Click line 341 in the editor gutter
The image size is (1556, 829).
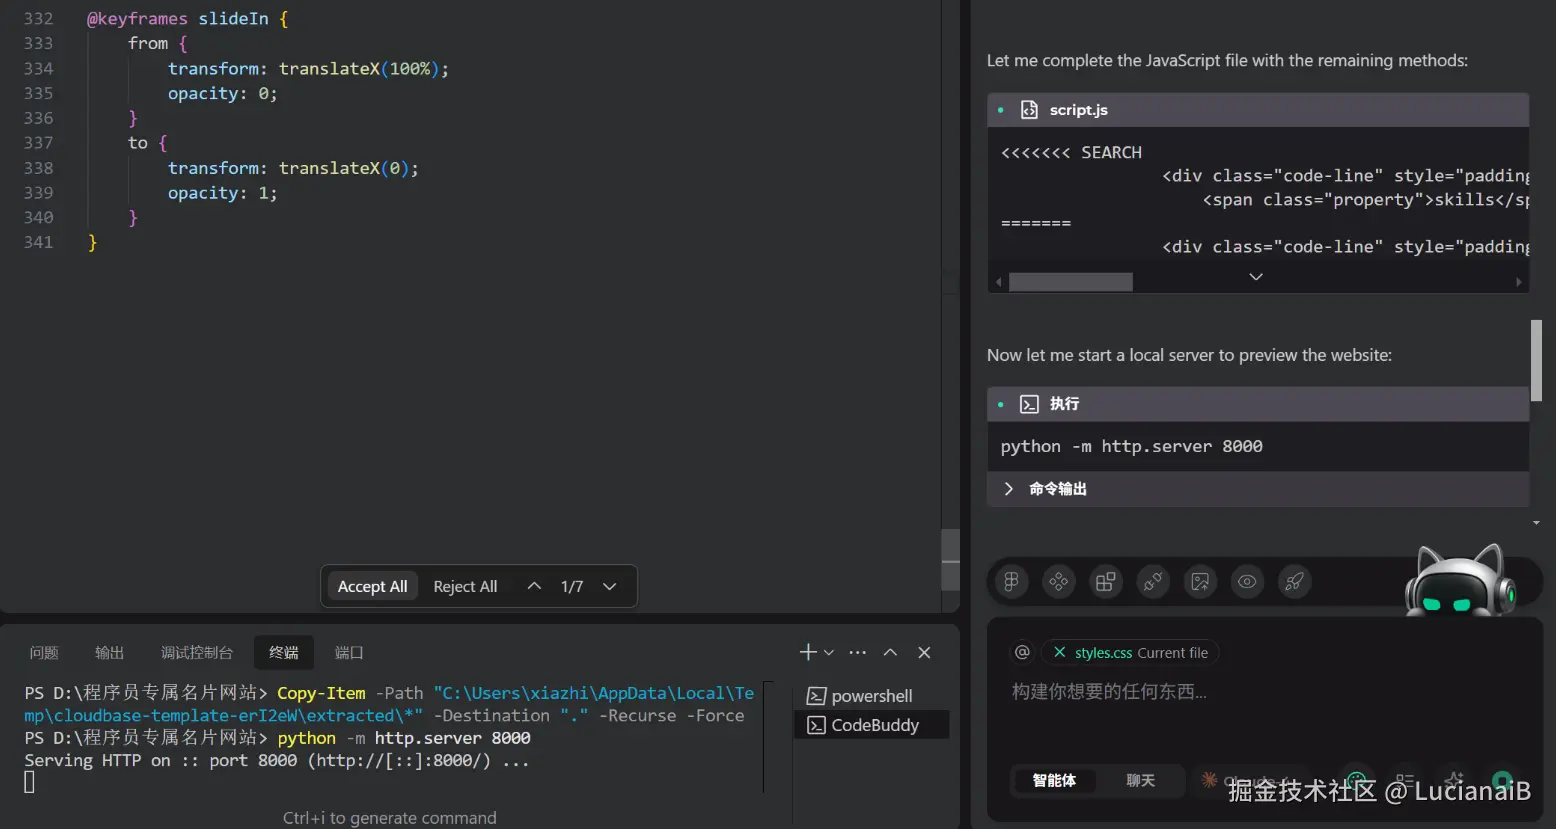pyautogui.click(x=38, y=242)
